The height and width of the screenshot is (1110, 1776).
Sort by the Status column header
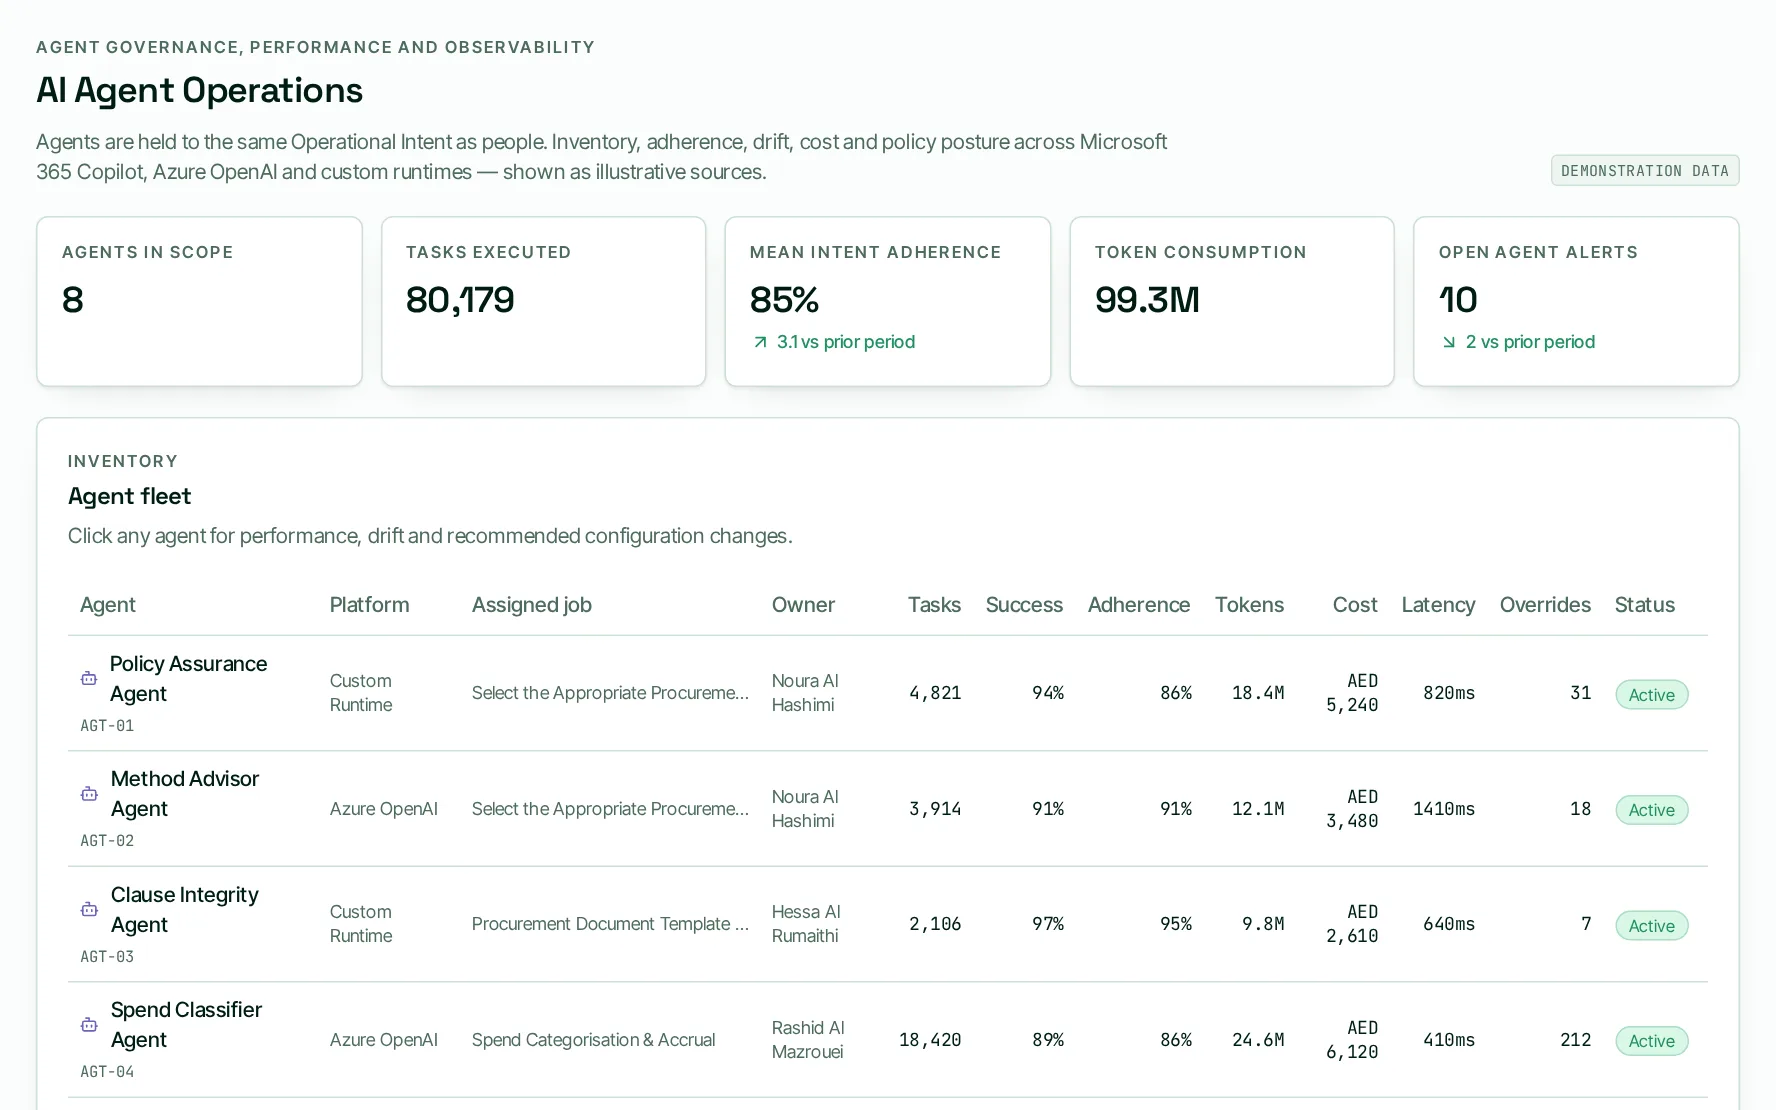[x=1645, y=605]
